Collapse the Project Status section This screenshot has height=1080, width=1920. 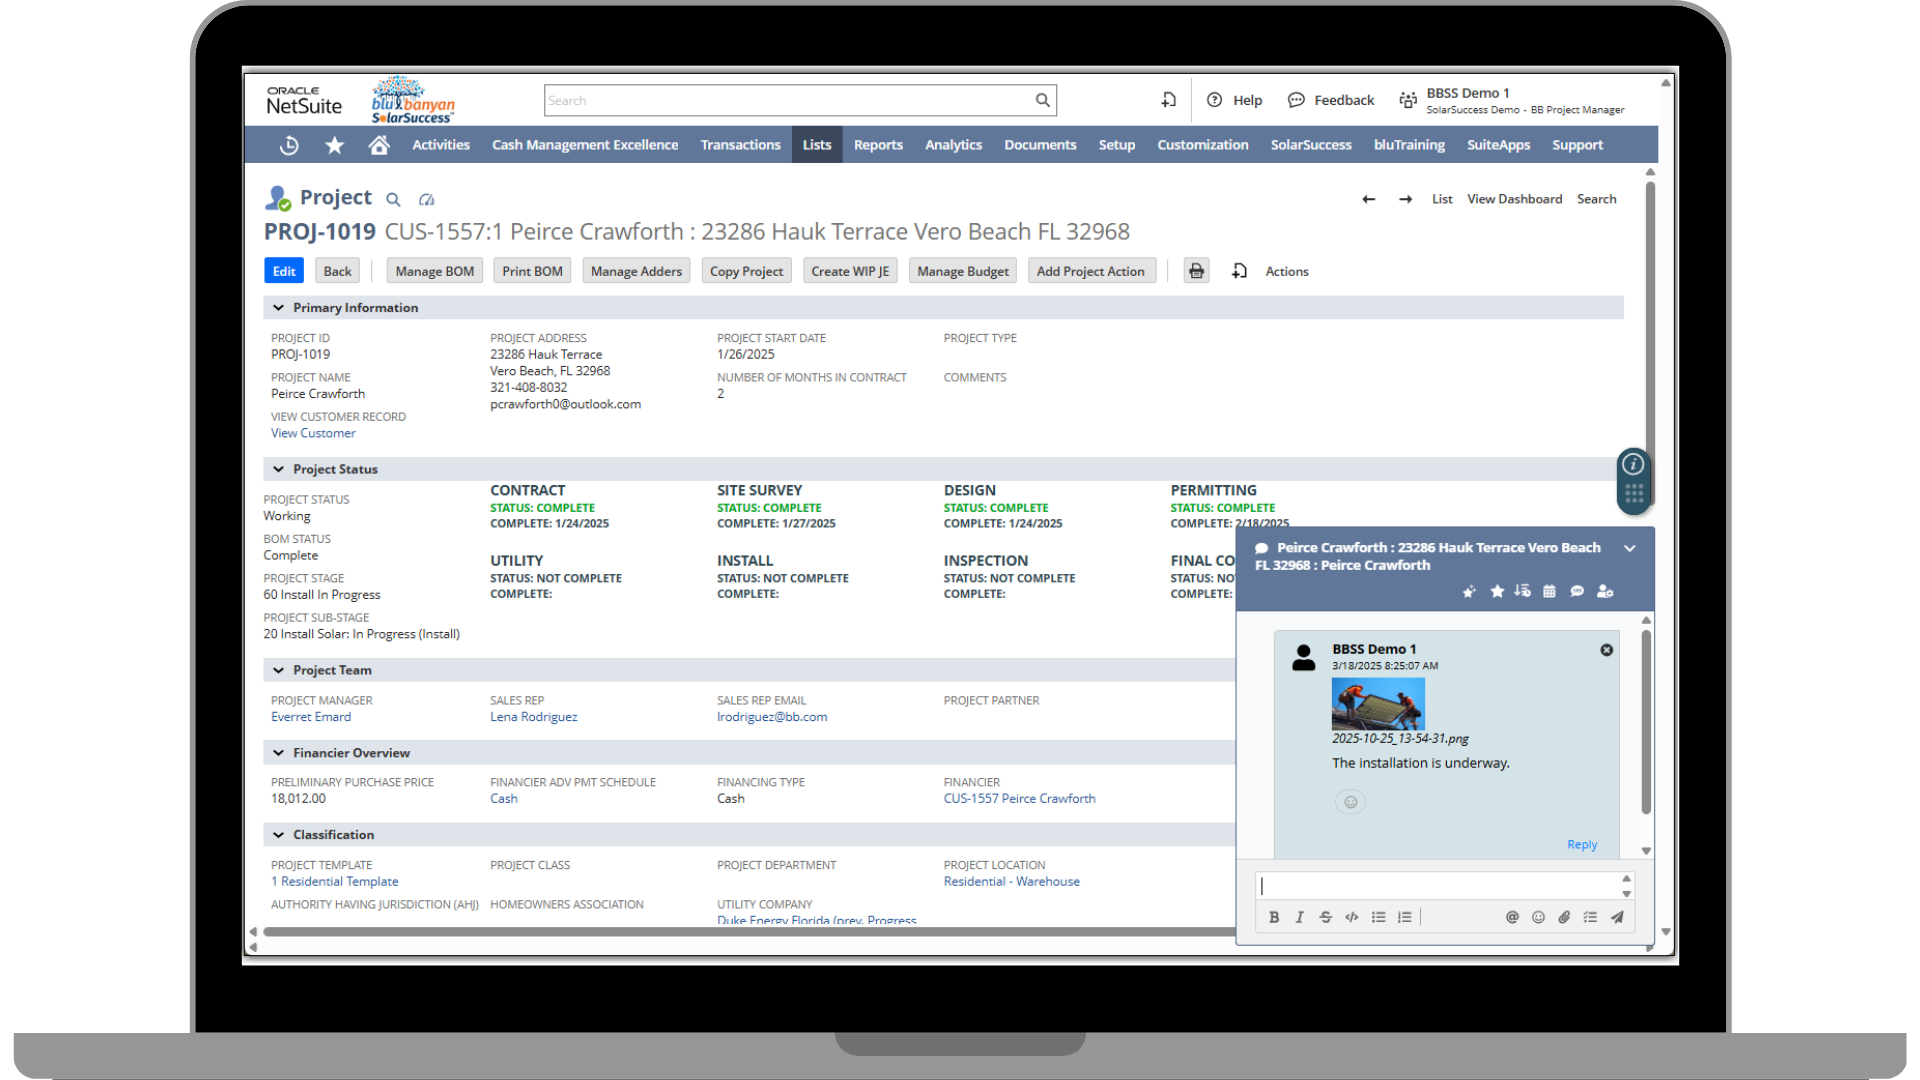(x=278, y=469)
